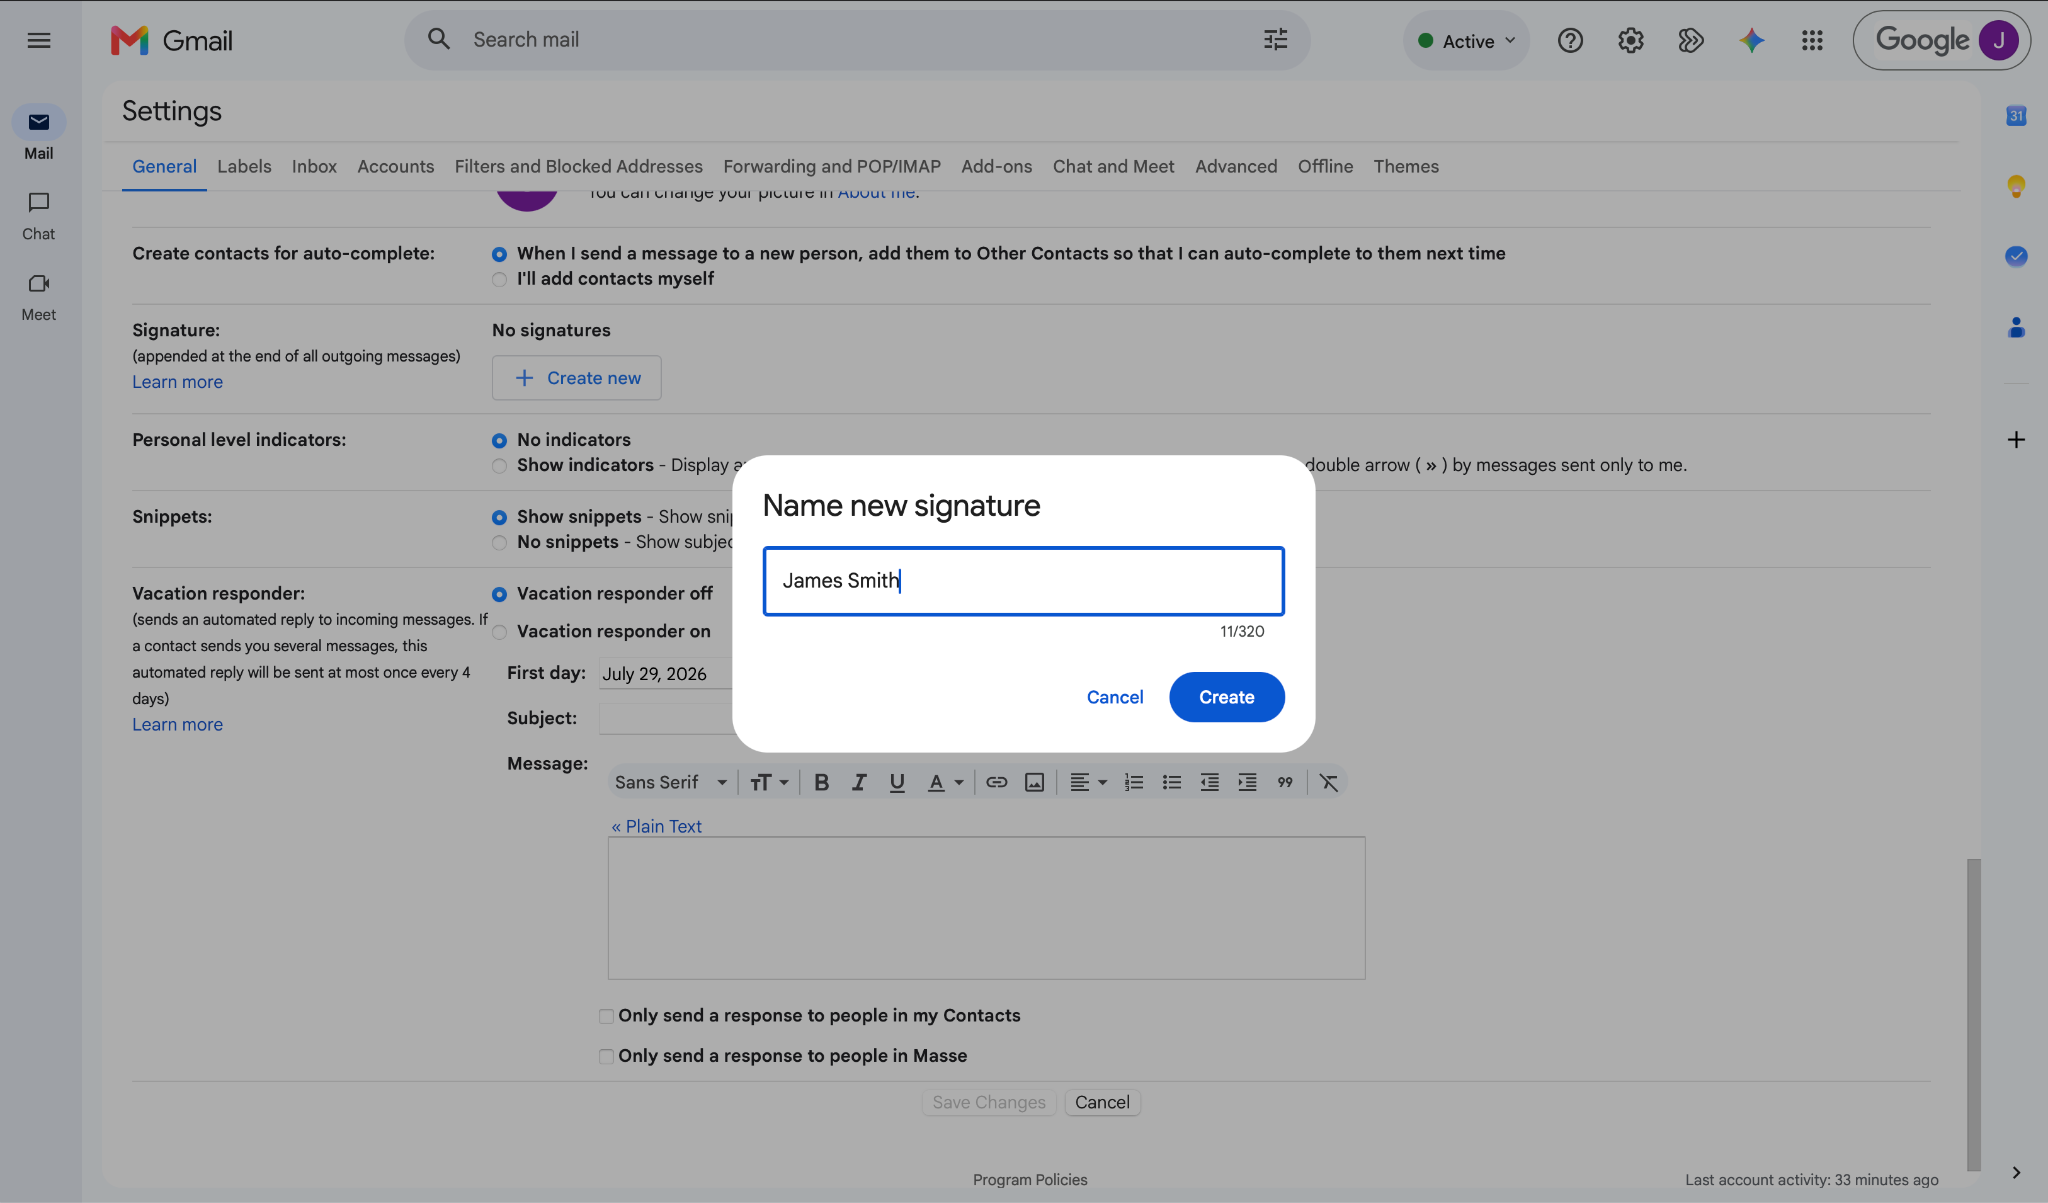Screen dimensions: 2048x1203
Task: Select auto-add to Other Contacts option
Action: coord(499,254)
